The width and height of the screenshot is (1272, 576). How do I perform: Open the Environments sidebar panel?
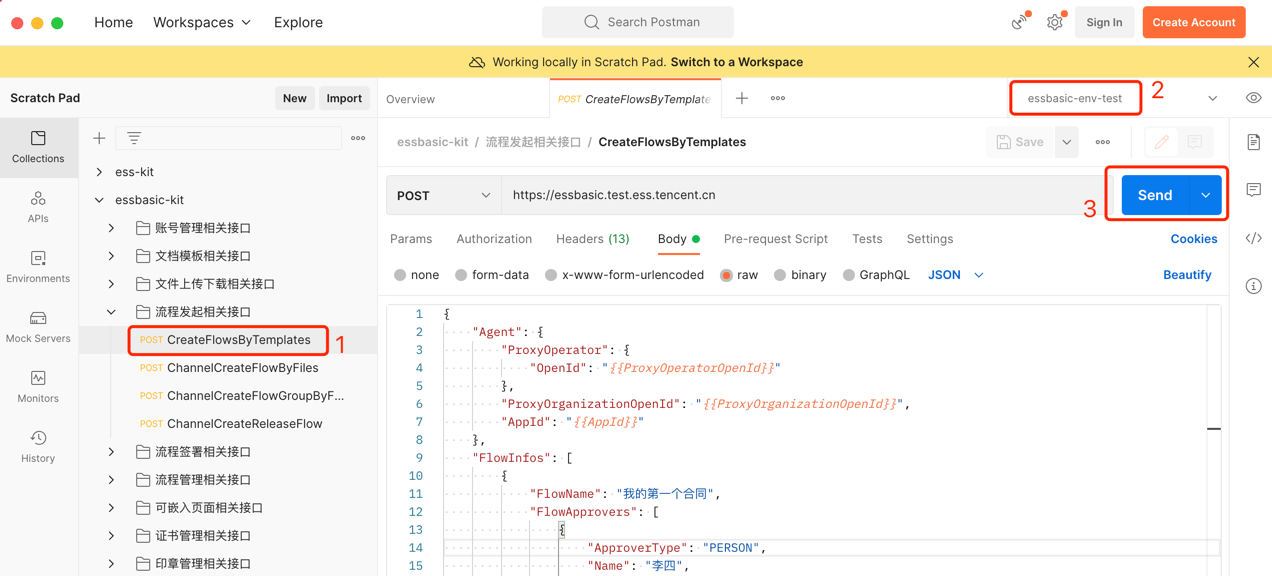pyautogui.click(x=38, y=267)
